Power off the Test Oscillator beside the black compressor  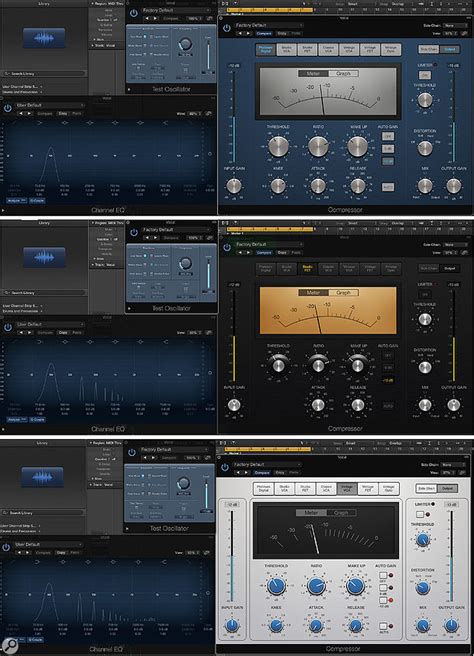(x=133, y=232)
